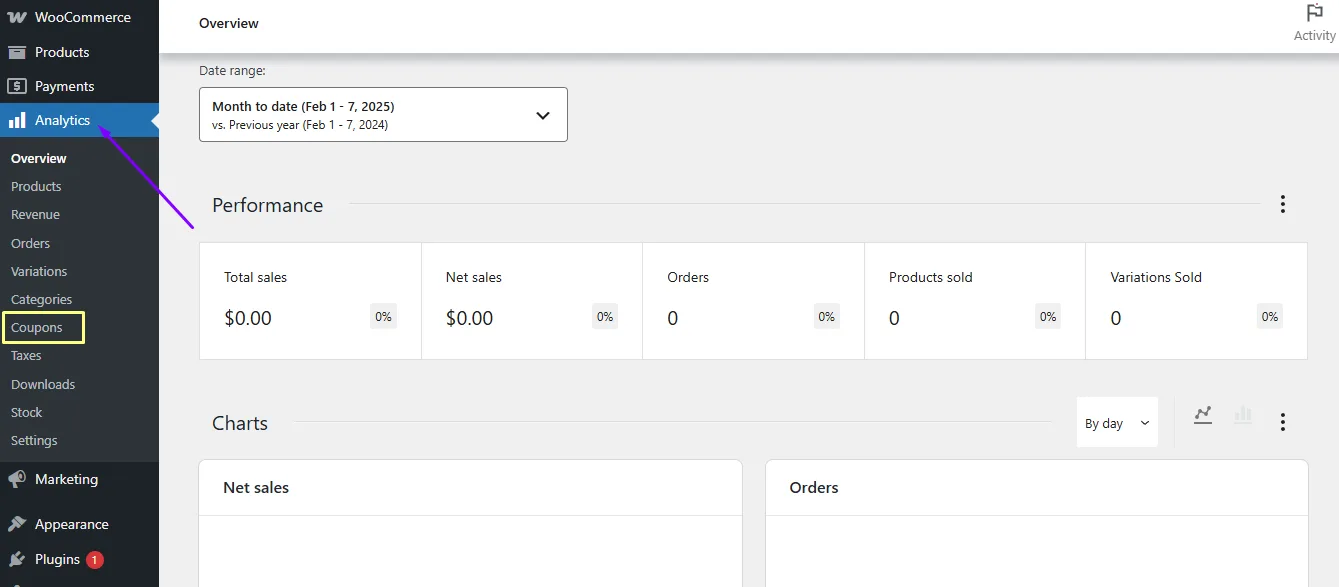Click the Plugins plug icon
The width and height of the screenshot is (1339, 587).
point(17,559)
